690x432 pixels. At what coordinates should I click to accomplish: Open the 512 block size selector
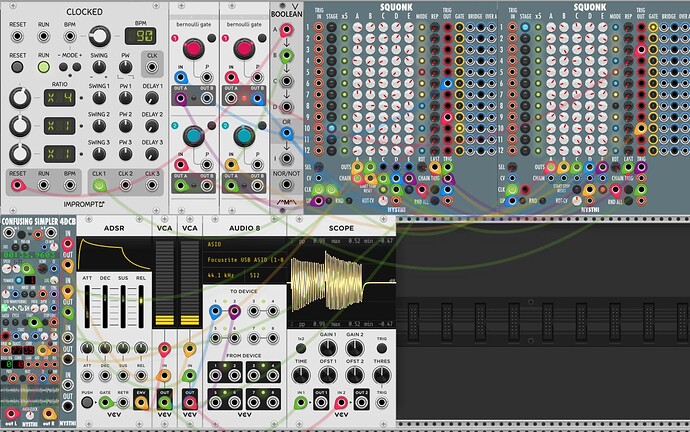click(x=265, y=275)
